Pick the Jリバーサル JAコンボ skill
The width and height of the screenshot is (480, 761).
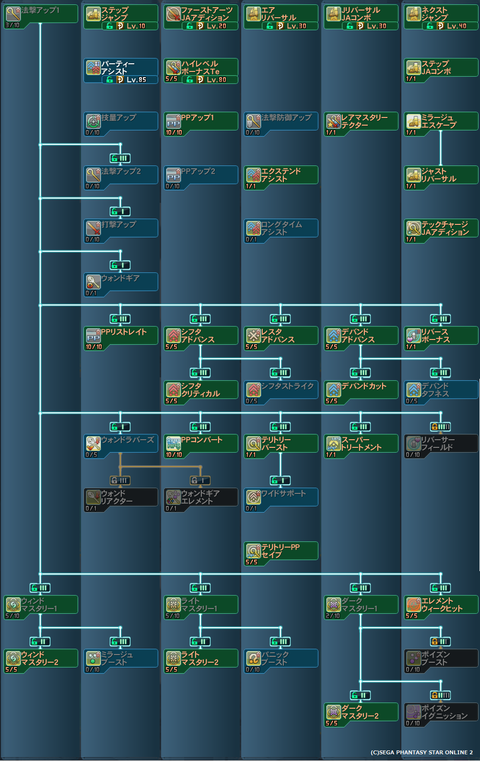[361, 17]
